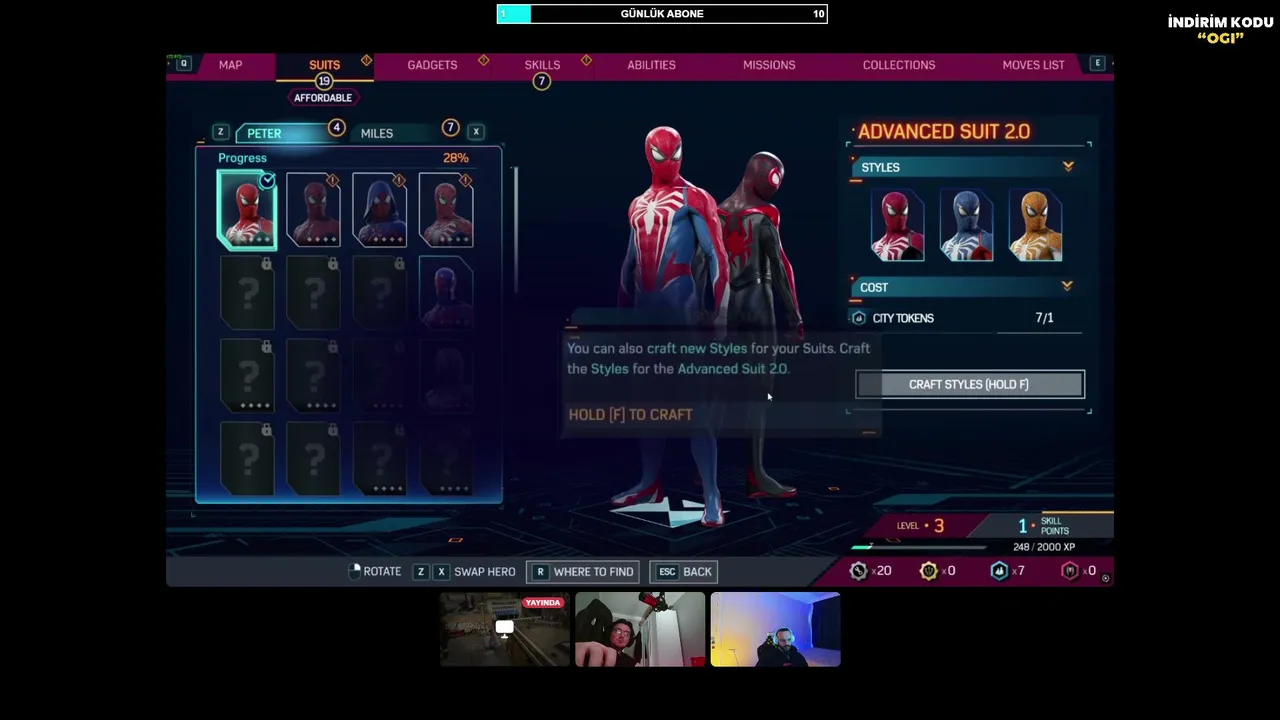Viewport: 1280px width, 720px height.
Task: Switch to the SKILLS tab
Action: [x=542, y=65]
